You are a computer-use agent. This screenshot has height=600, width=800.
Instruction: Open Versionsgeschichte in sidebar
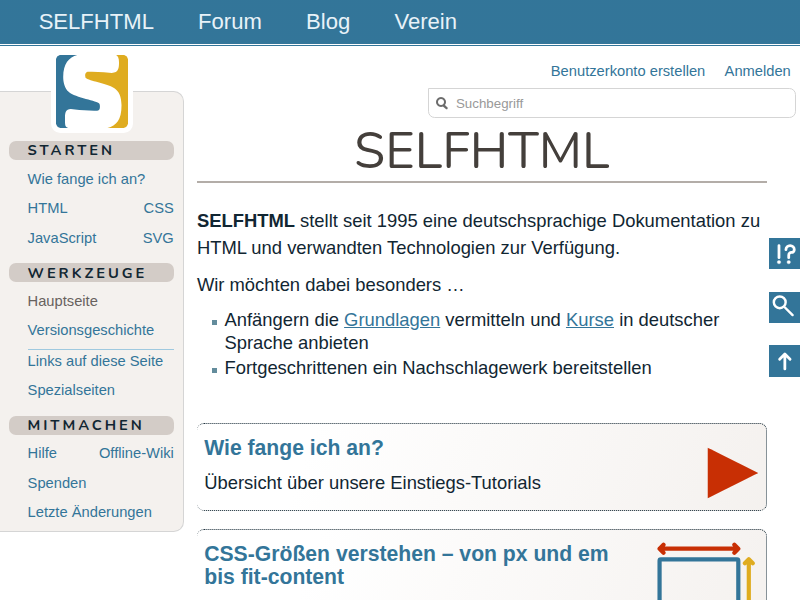tap(91, 330)
